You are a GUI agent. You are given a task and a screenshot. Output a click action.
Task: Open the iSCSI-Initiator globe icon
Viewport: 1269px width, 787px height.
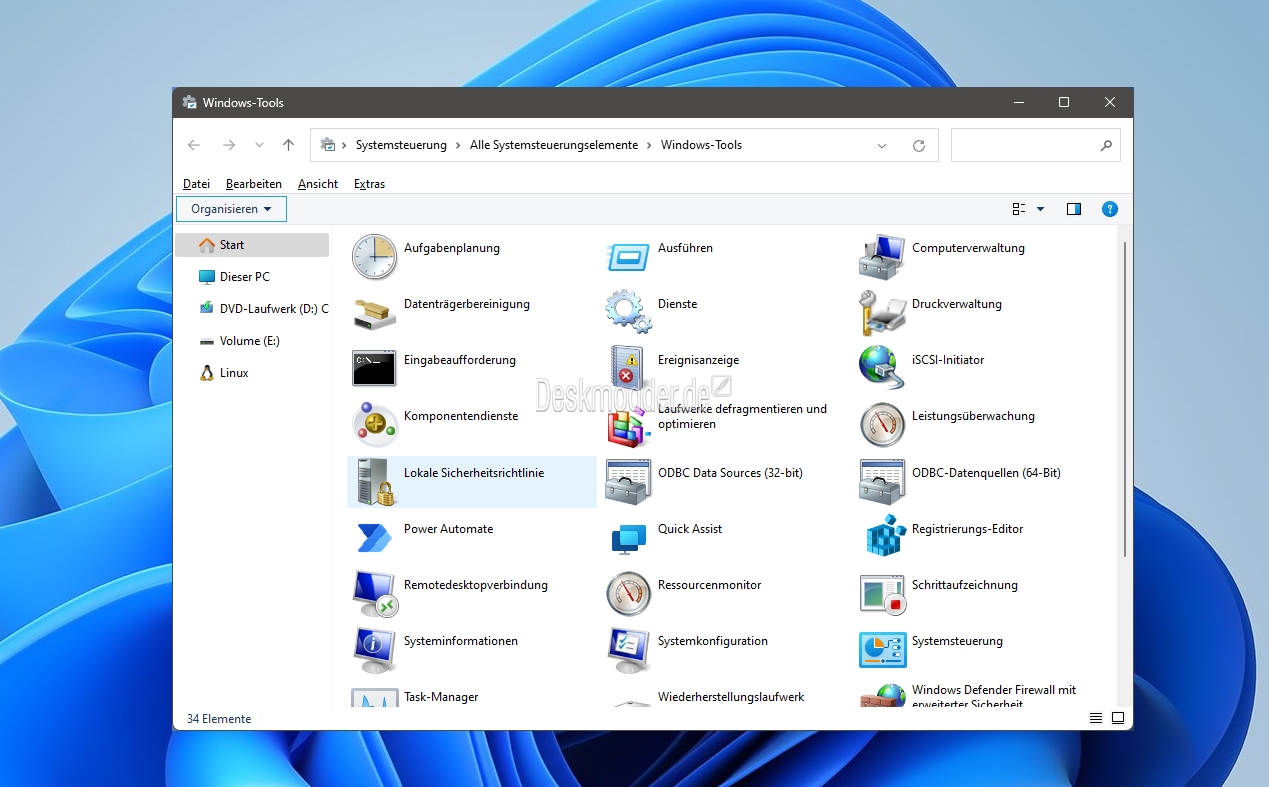click(882, 367)
